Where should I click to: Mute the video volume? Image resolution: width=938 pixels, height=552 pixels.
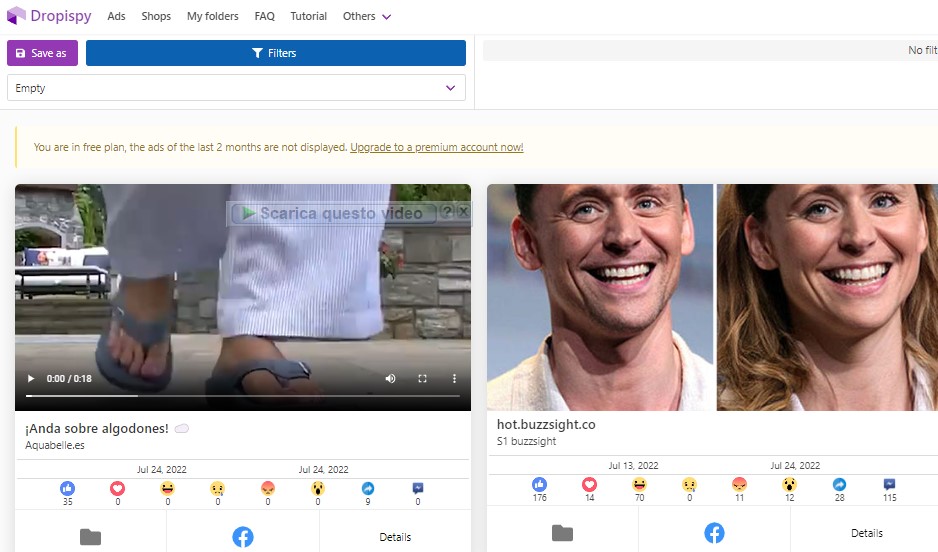pyautogui.click(x=390, y=378)
